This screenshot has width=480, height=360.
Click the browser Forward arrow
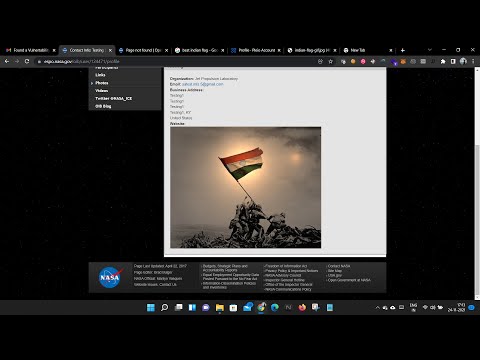tap(17, 61)
